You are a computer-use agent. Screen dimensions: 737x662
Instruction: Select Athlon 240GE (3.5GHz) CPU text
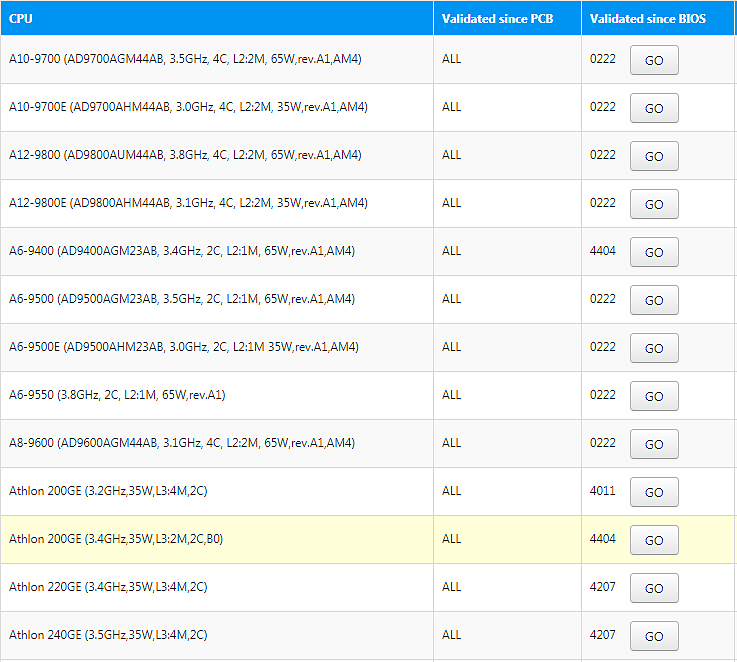[x=108, y=634]
